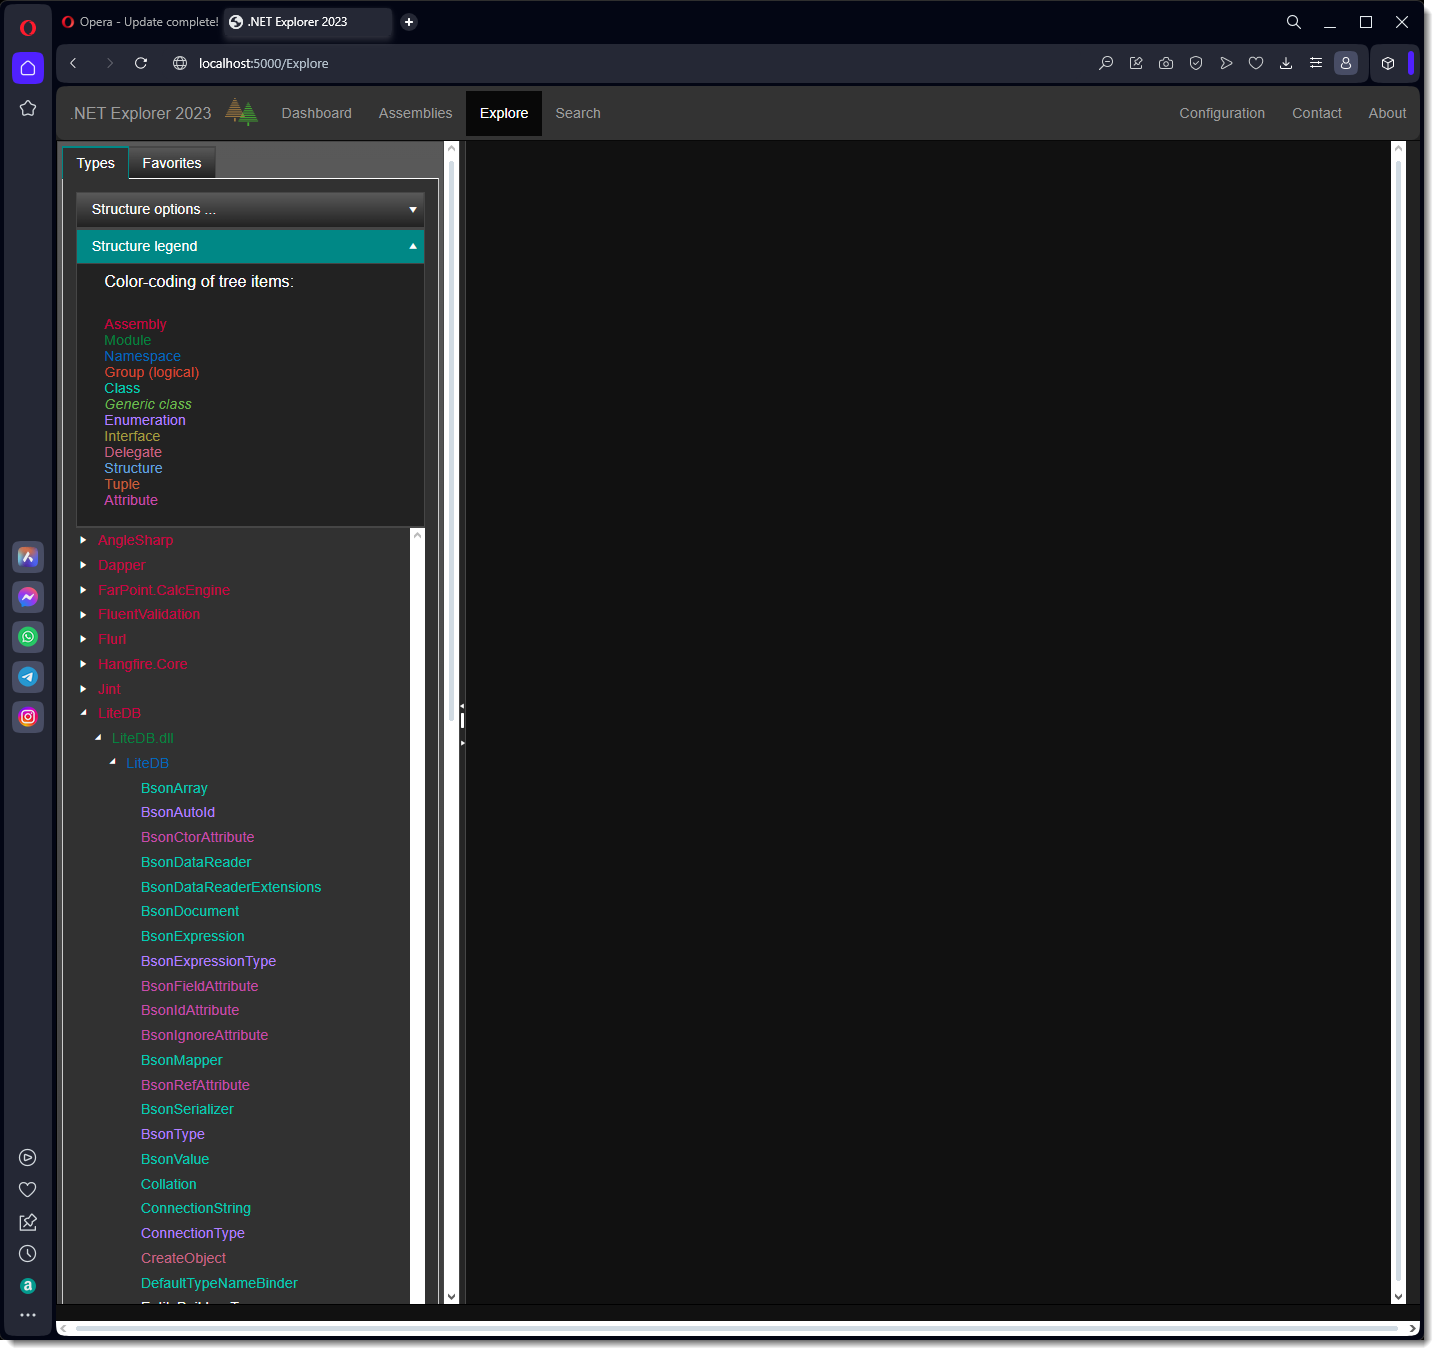1439x1355 pixels.
Task: Select BsonCtorAttribute in tree
Action: 197,837
